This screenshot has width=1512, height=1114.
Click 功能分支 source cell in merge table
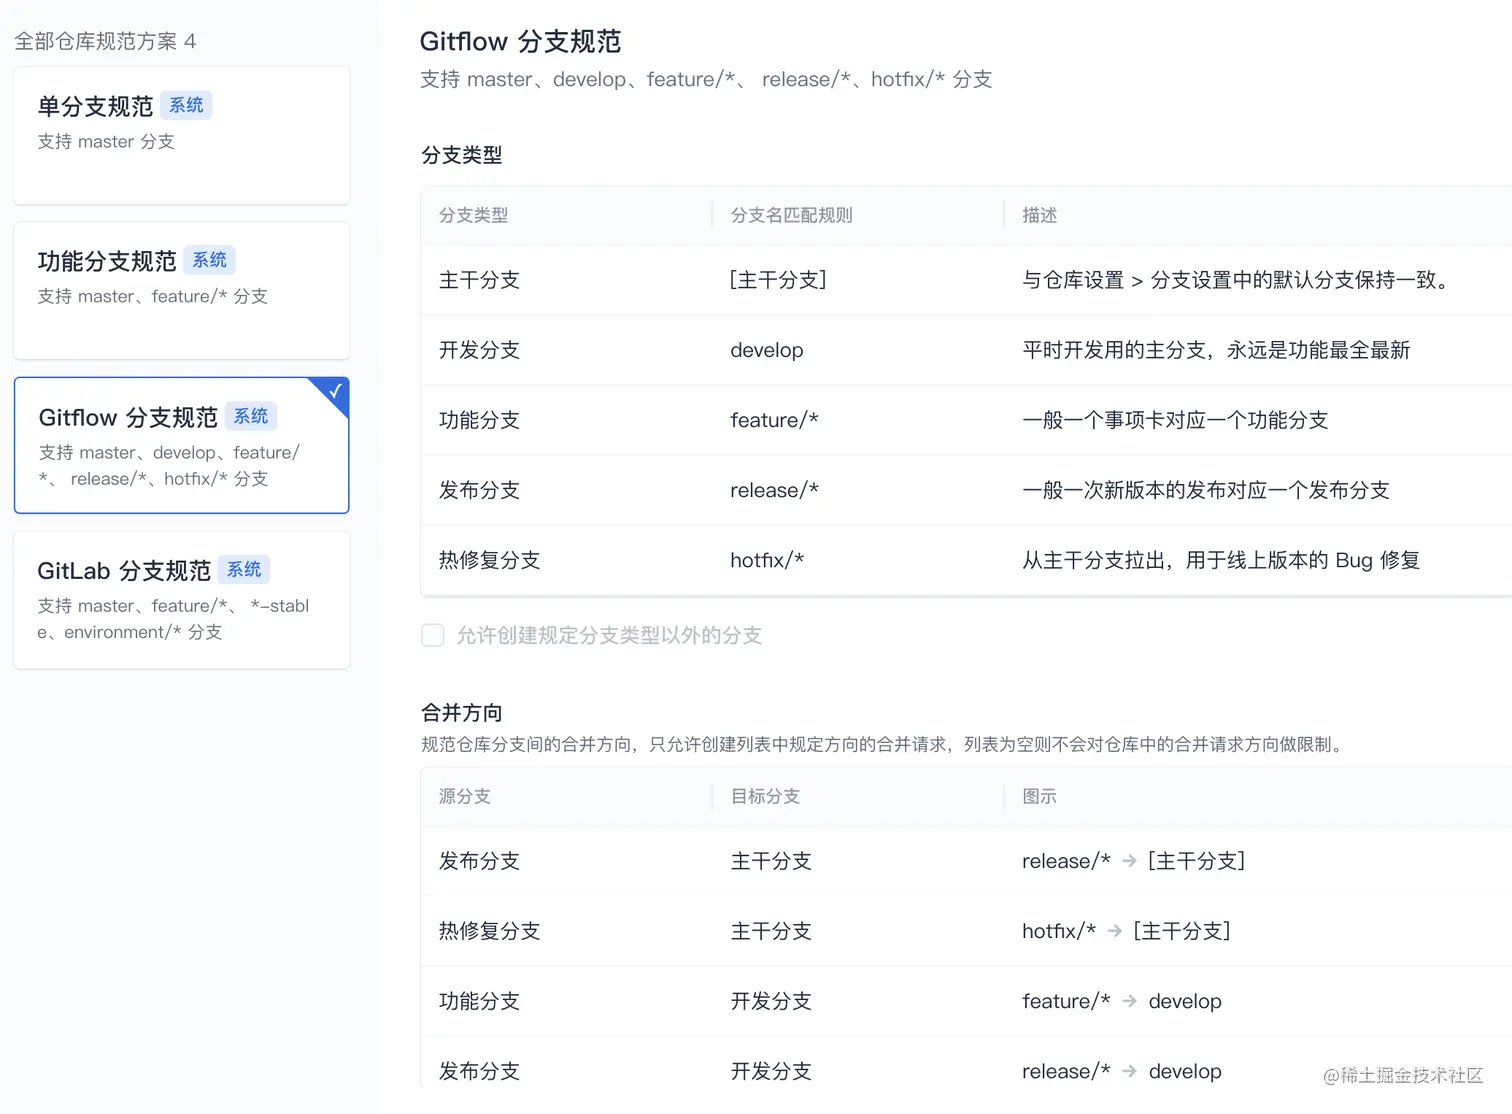[479, 1001]
